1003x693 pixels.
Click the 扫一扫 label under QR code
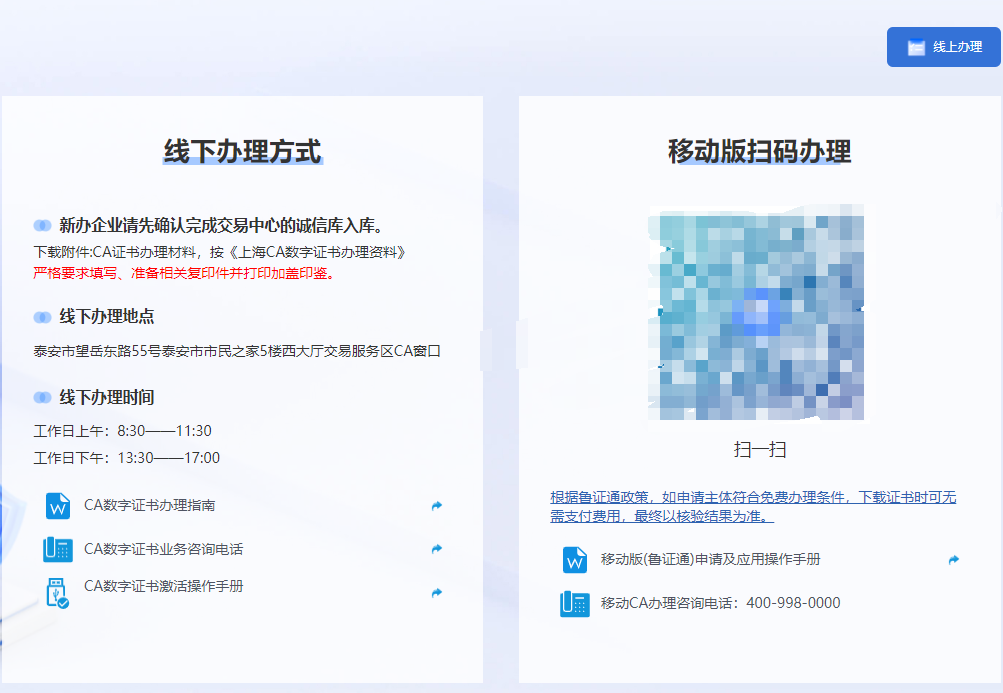click(760, 450)
